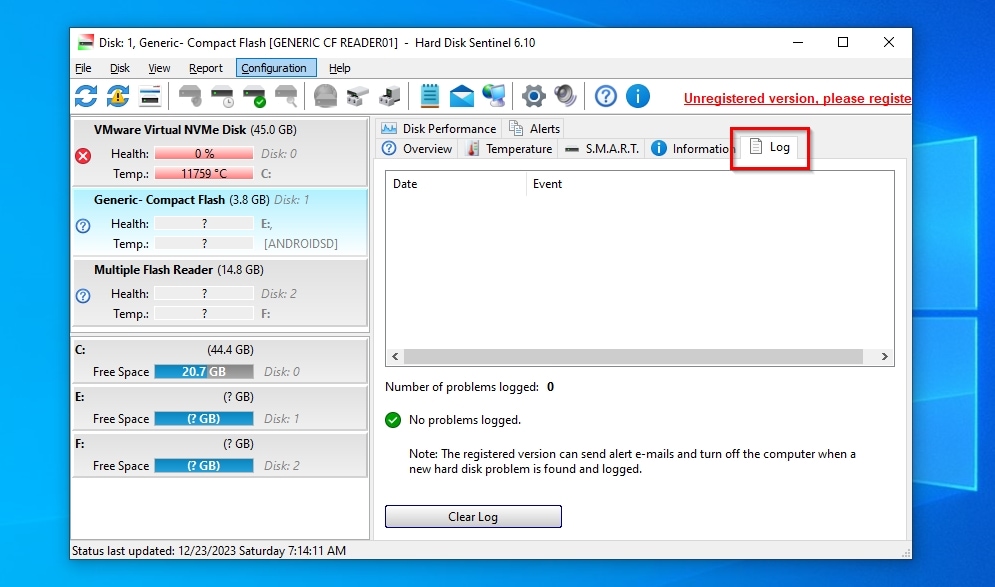Viewport: 995px width, 587px height.
Task: Click the log list right scroll arrow
Action: point(885,357)
